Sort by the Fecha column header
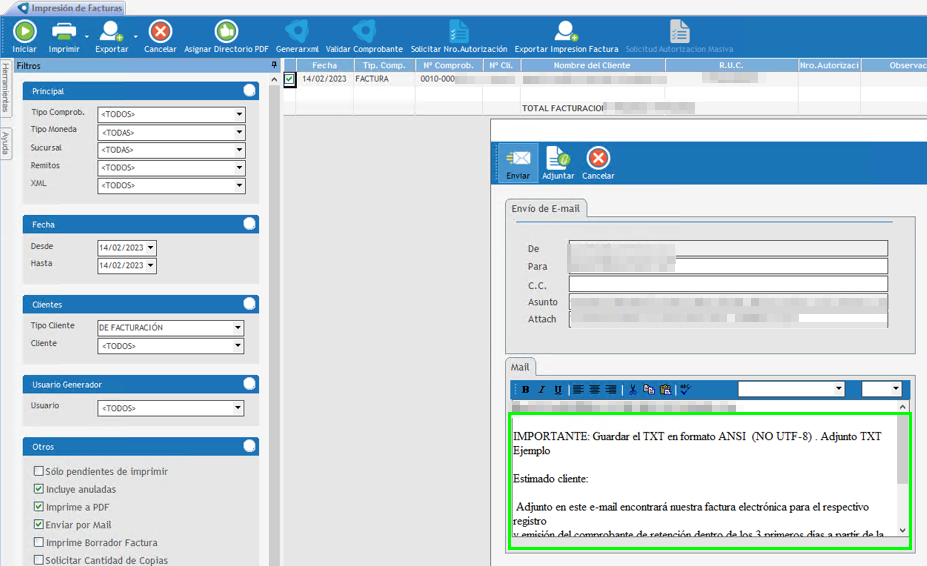 (x=325, y=65)
